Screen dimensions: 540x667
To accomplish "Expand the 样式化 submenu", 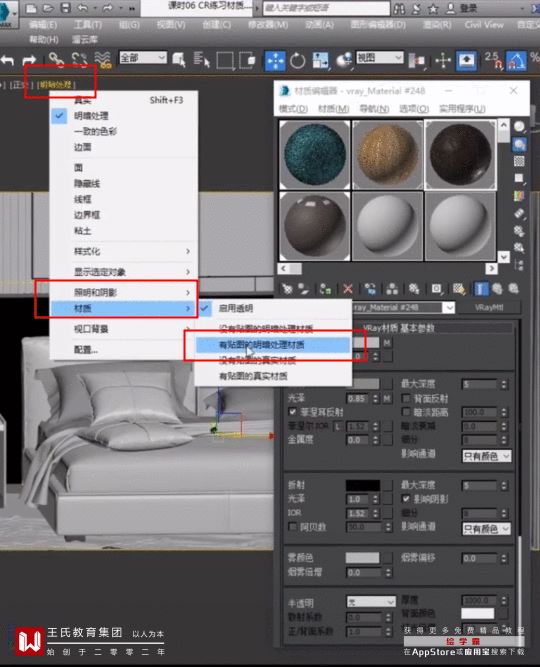I will point(123,251).
